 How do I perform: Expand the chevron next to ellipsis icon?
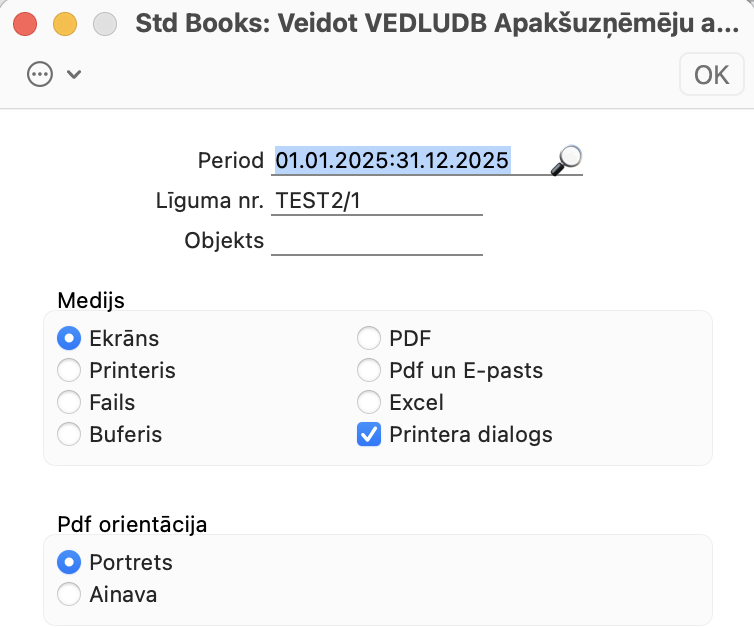[x=73, y=75]
